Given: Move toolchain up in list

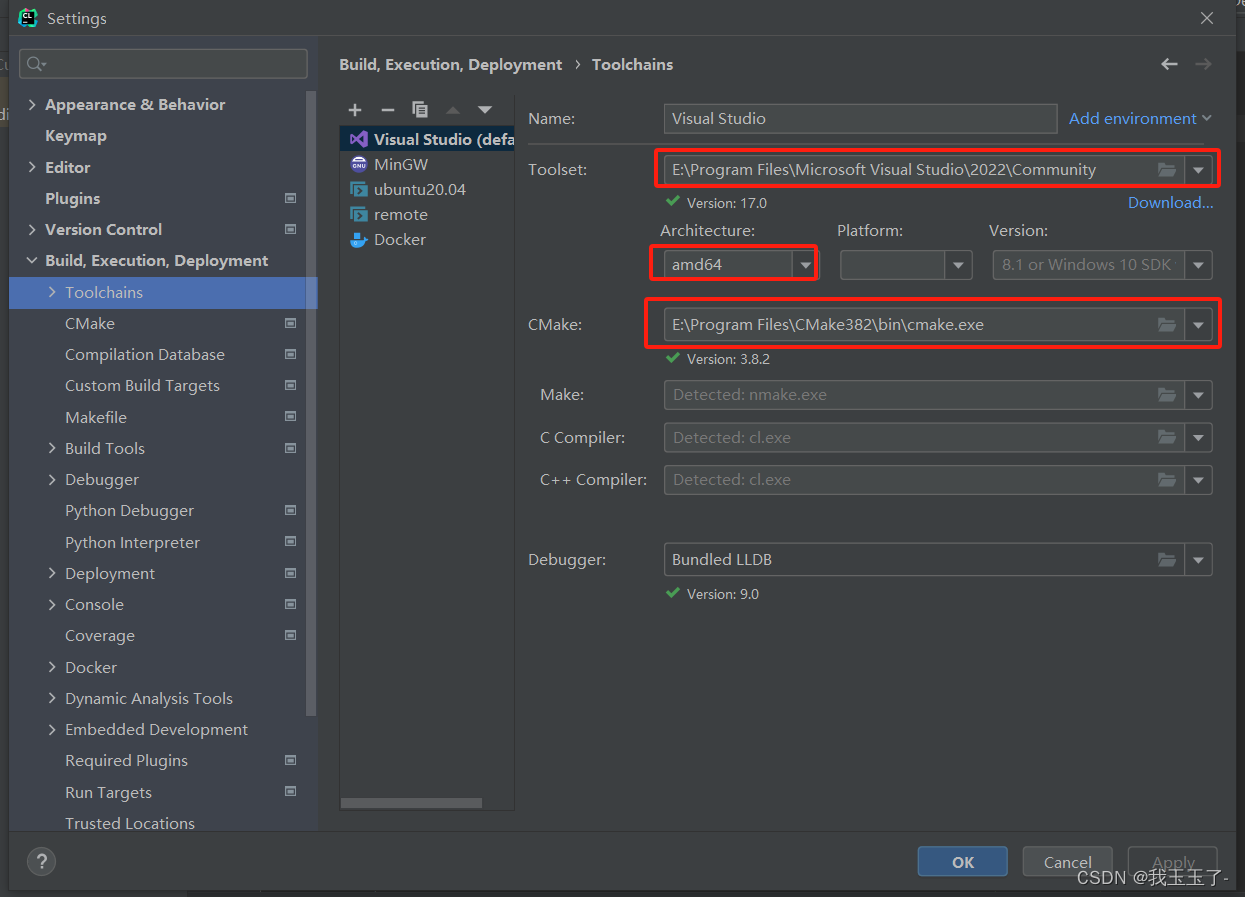Looking at the screenshot, I should pos(453,110).
